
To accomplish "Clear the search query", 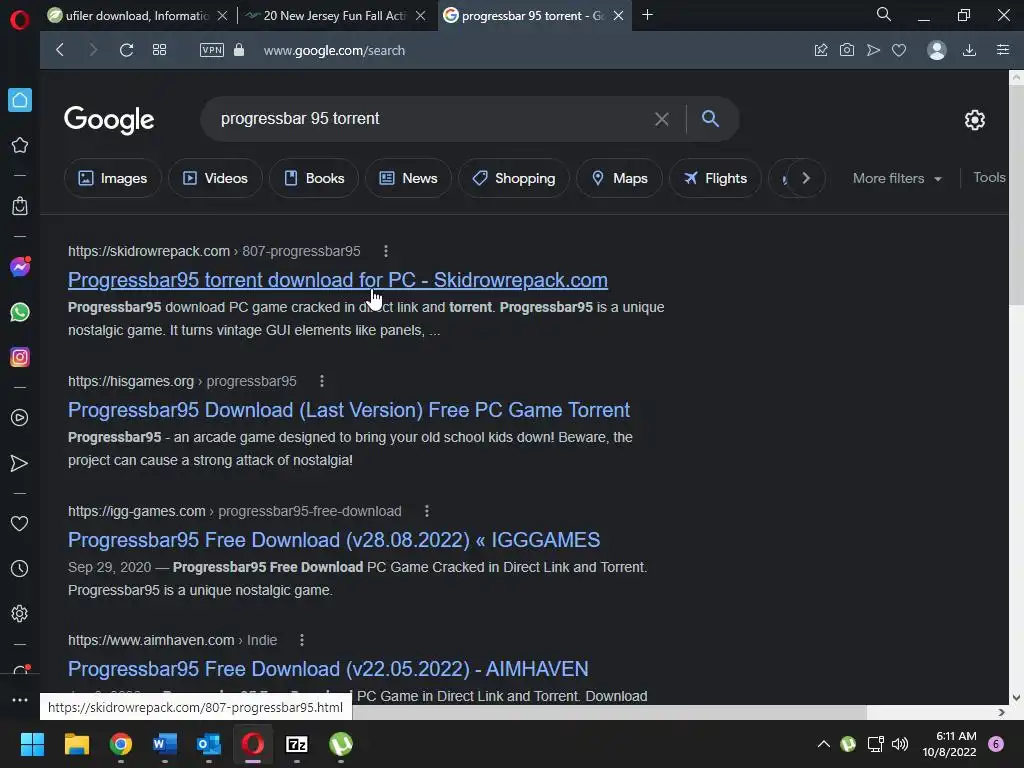I will (x=662, y=119).
